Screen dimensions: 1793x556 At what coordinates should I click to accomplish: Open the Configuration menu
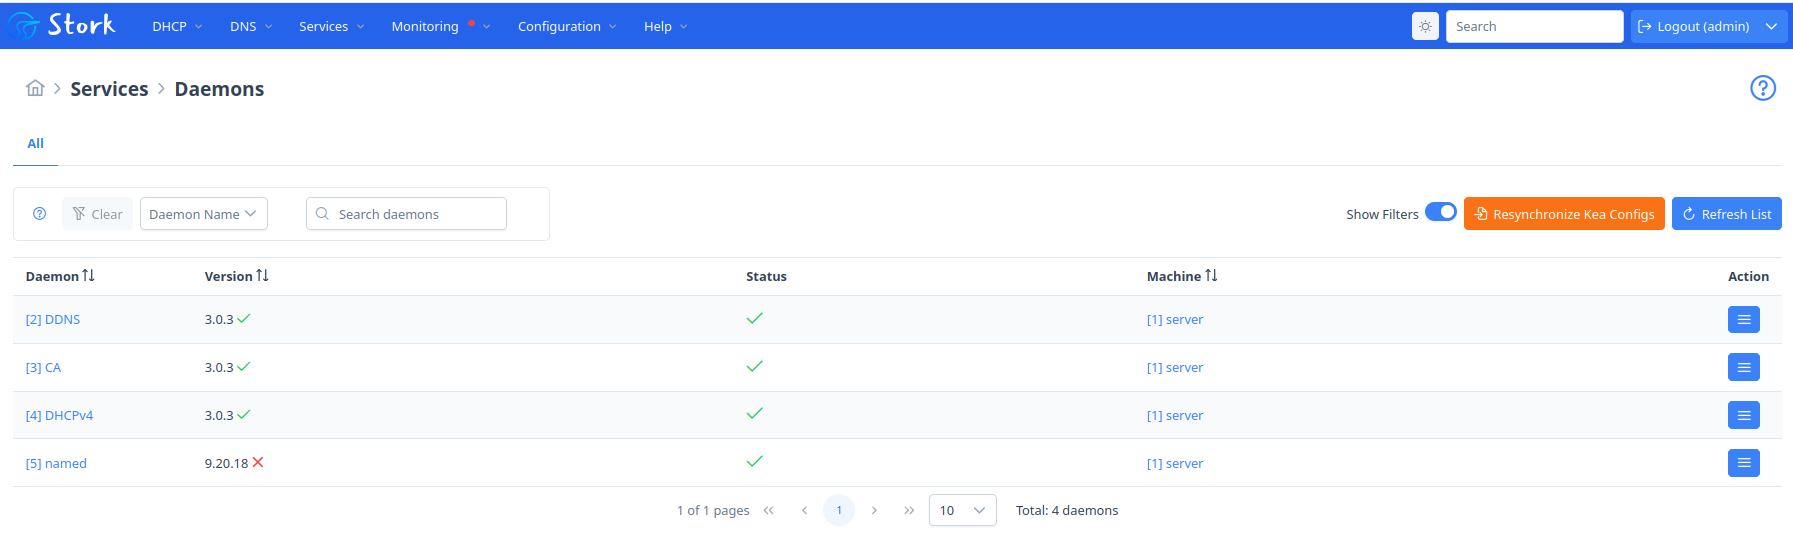567,26
